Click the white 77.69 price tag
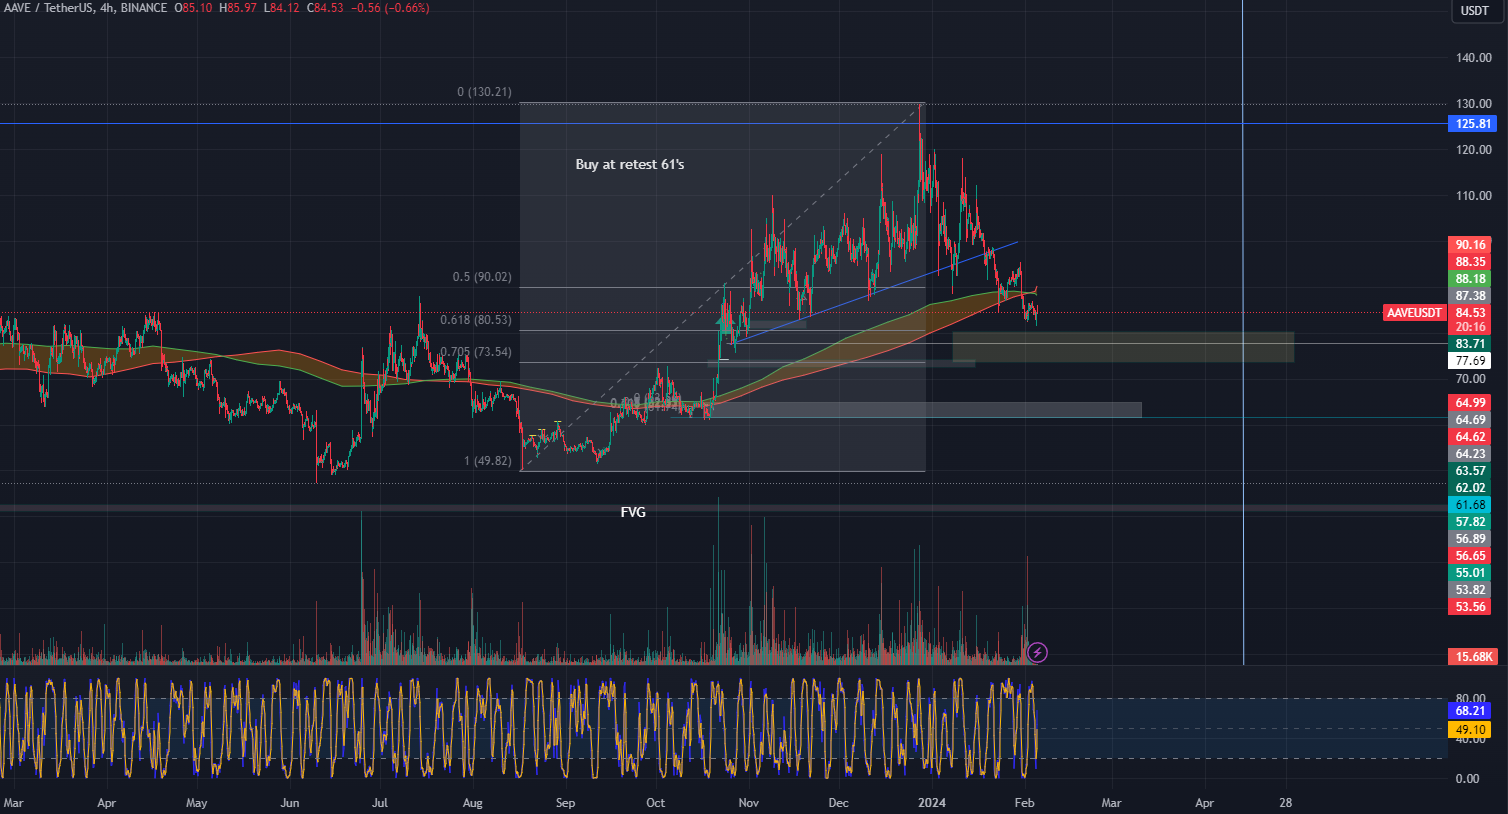The height and width of the screenshot is (814, 1508). point(1470,361)
